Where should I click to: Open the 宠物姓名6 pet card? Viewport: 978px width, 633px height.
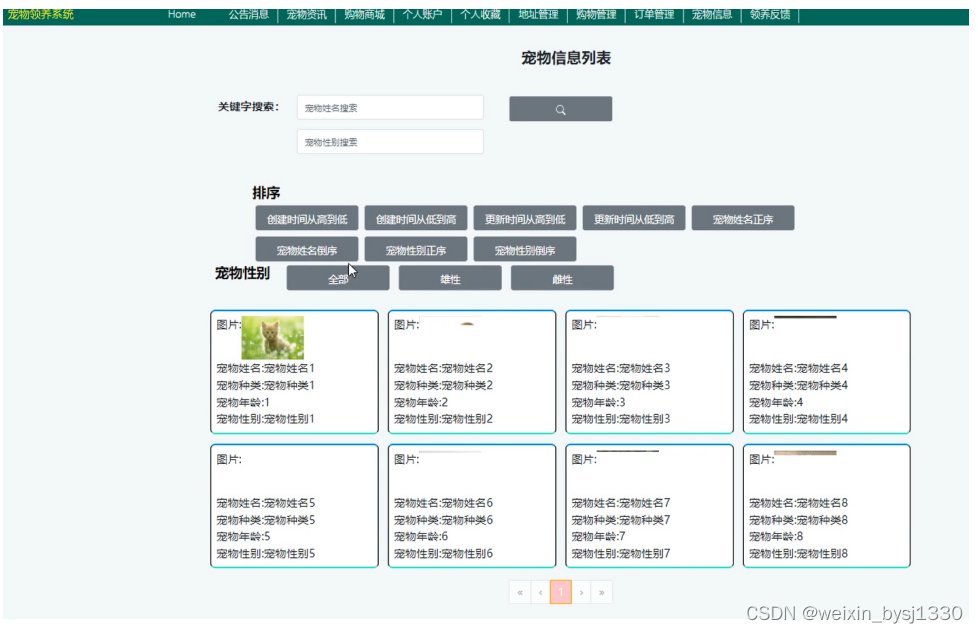472,506
